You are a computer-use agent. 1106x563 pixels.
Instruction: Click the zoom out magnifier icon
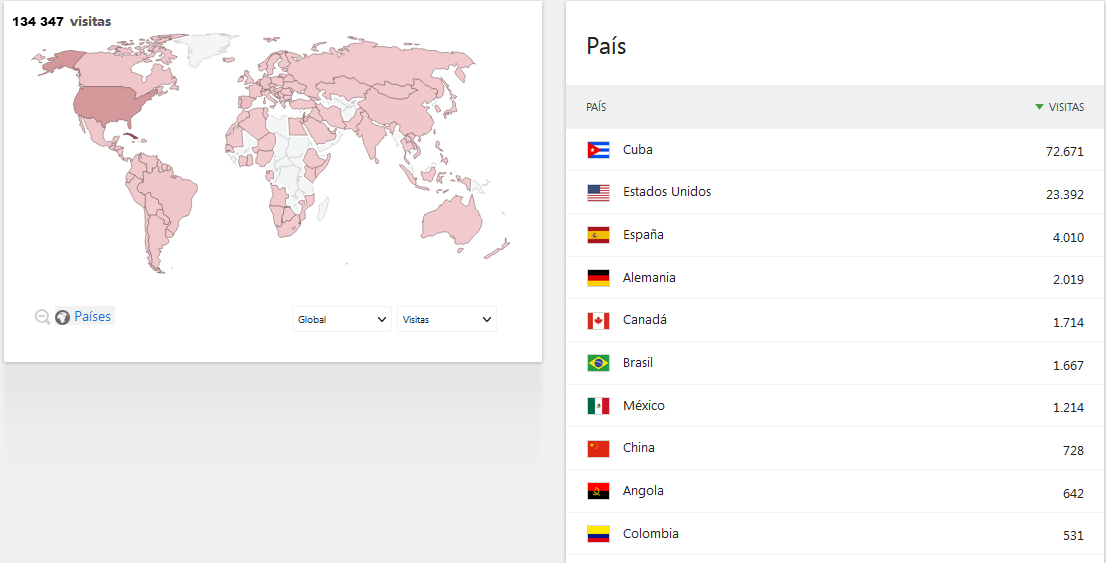[42, 317]
